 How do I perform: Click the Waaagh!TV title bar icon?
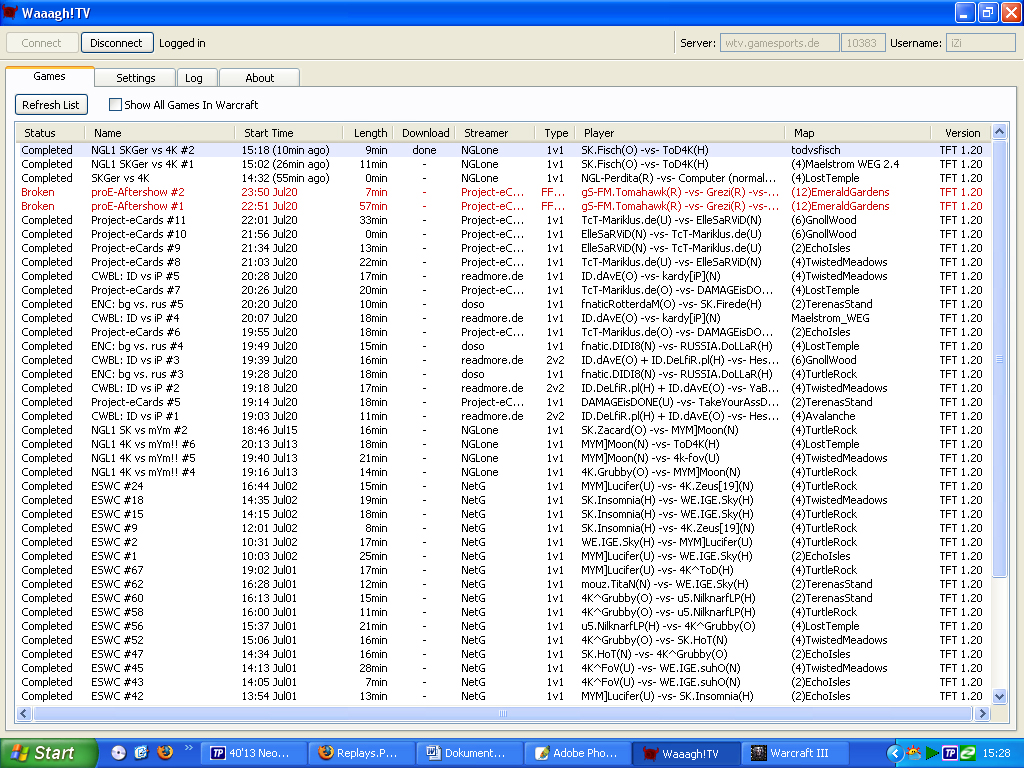(10, 12)
